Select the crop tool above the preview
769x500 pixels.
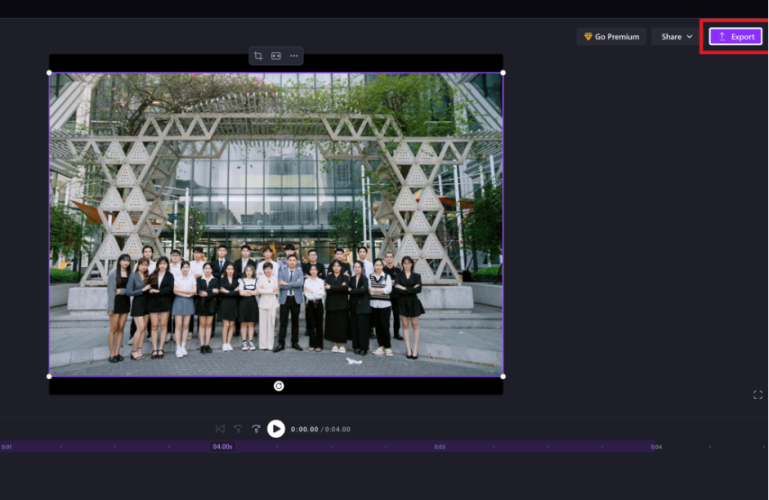click(x=258, y=56)
